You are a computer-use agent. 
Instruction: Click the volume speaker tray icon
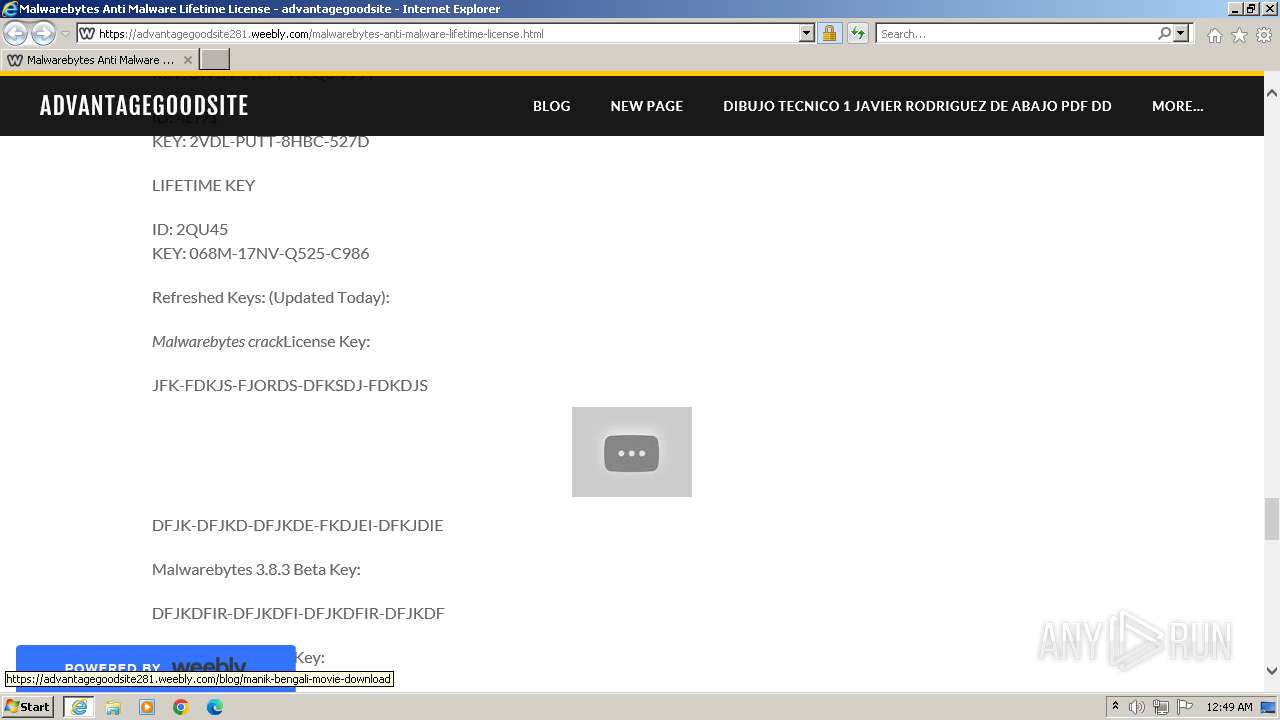(1137, 707)
